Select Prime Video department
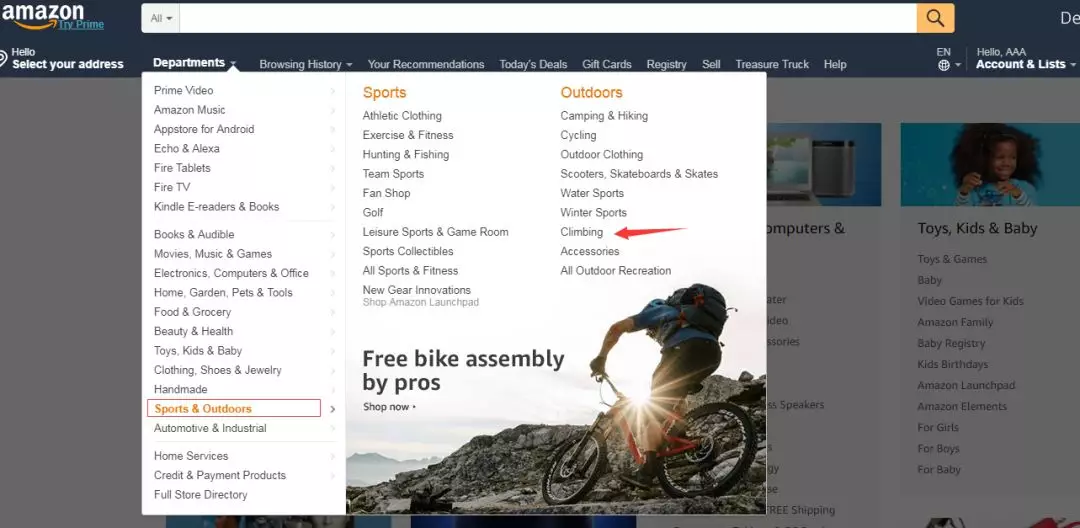The width and height of the screenshot is (1080, 528). tap(183, 90)
